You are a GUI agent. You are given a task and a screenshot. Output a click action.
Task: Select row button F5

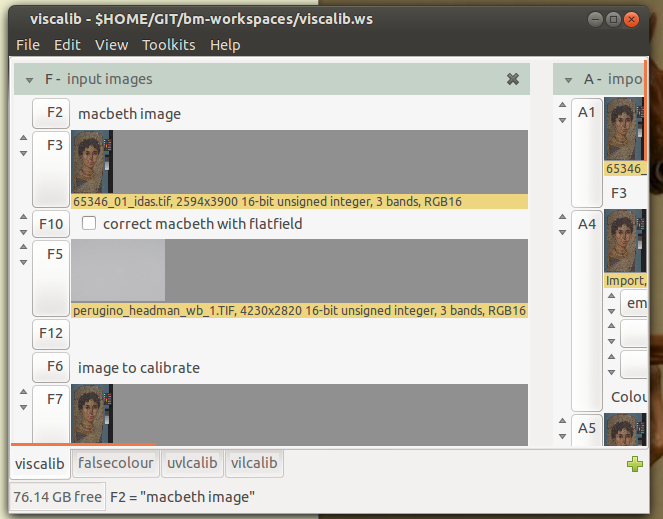pos(51,278)
